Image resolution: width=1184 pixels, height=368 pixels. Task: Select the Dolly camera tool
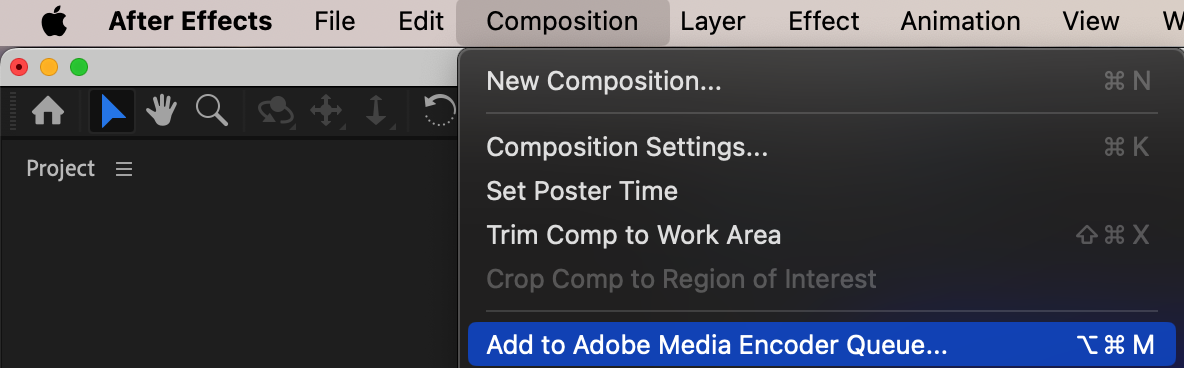pos(376,112)
